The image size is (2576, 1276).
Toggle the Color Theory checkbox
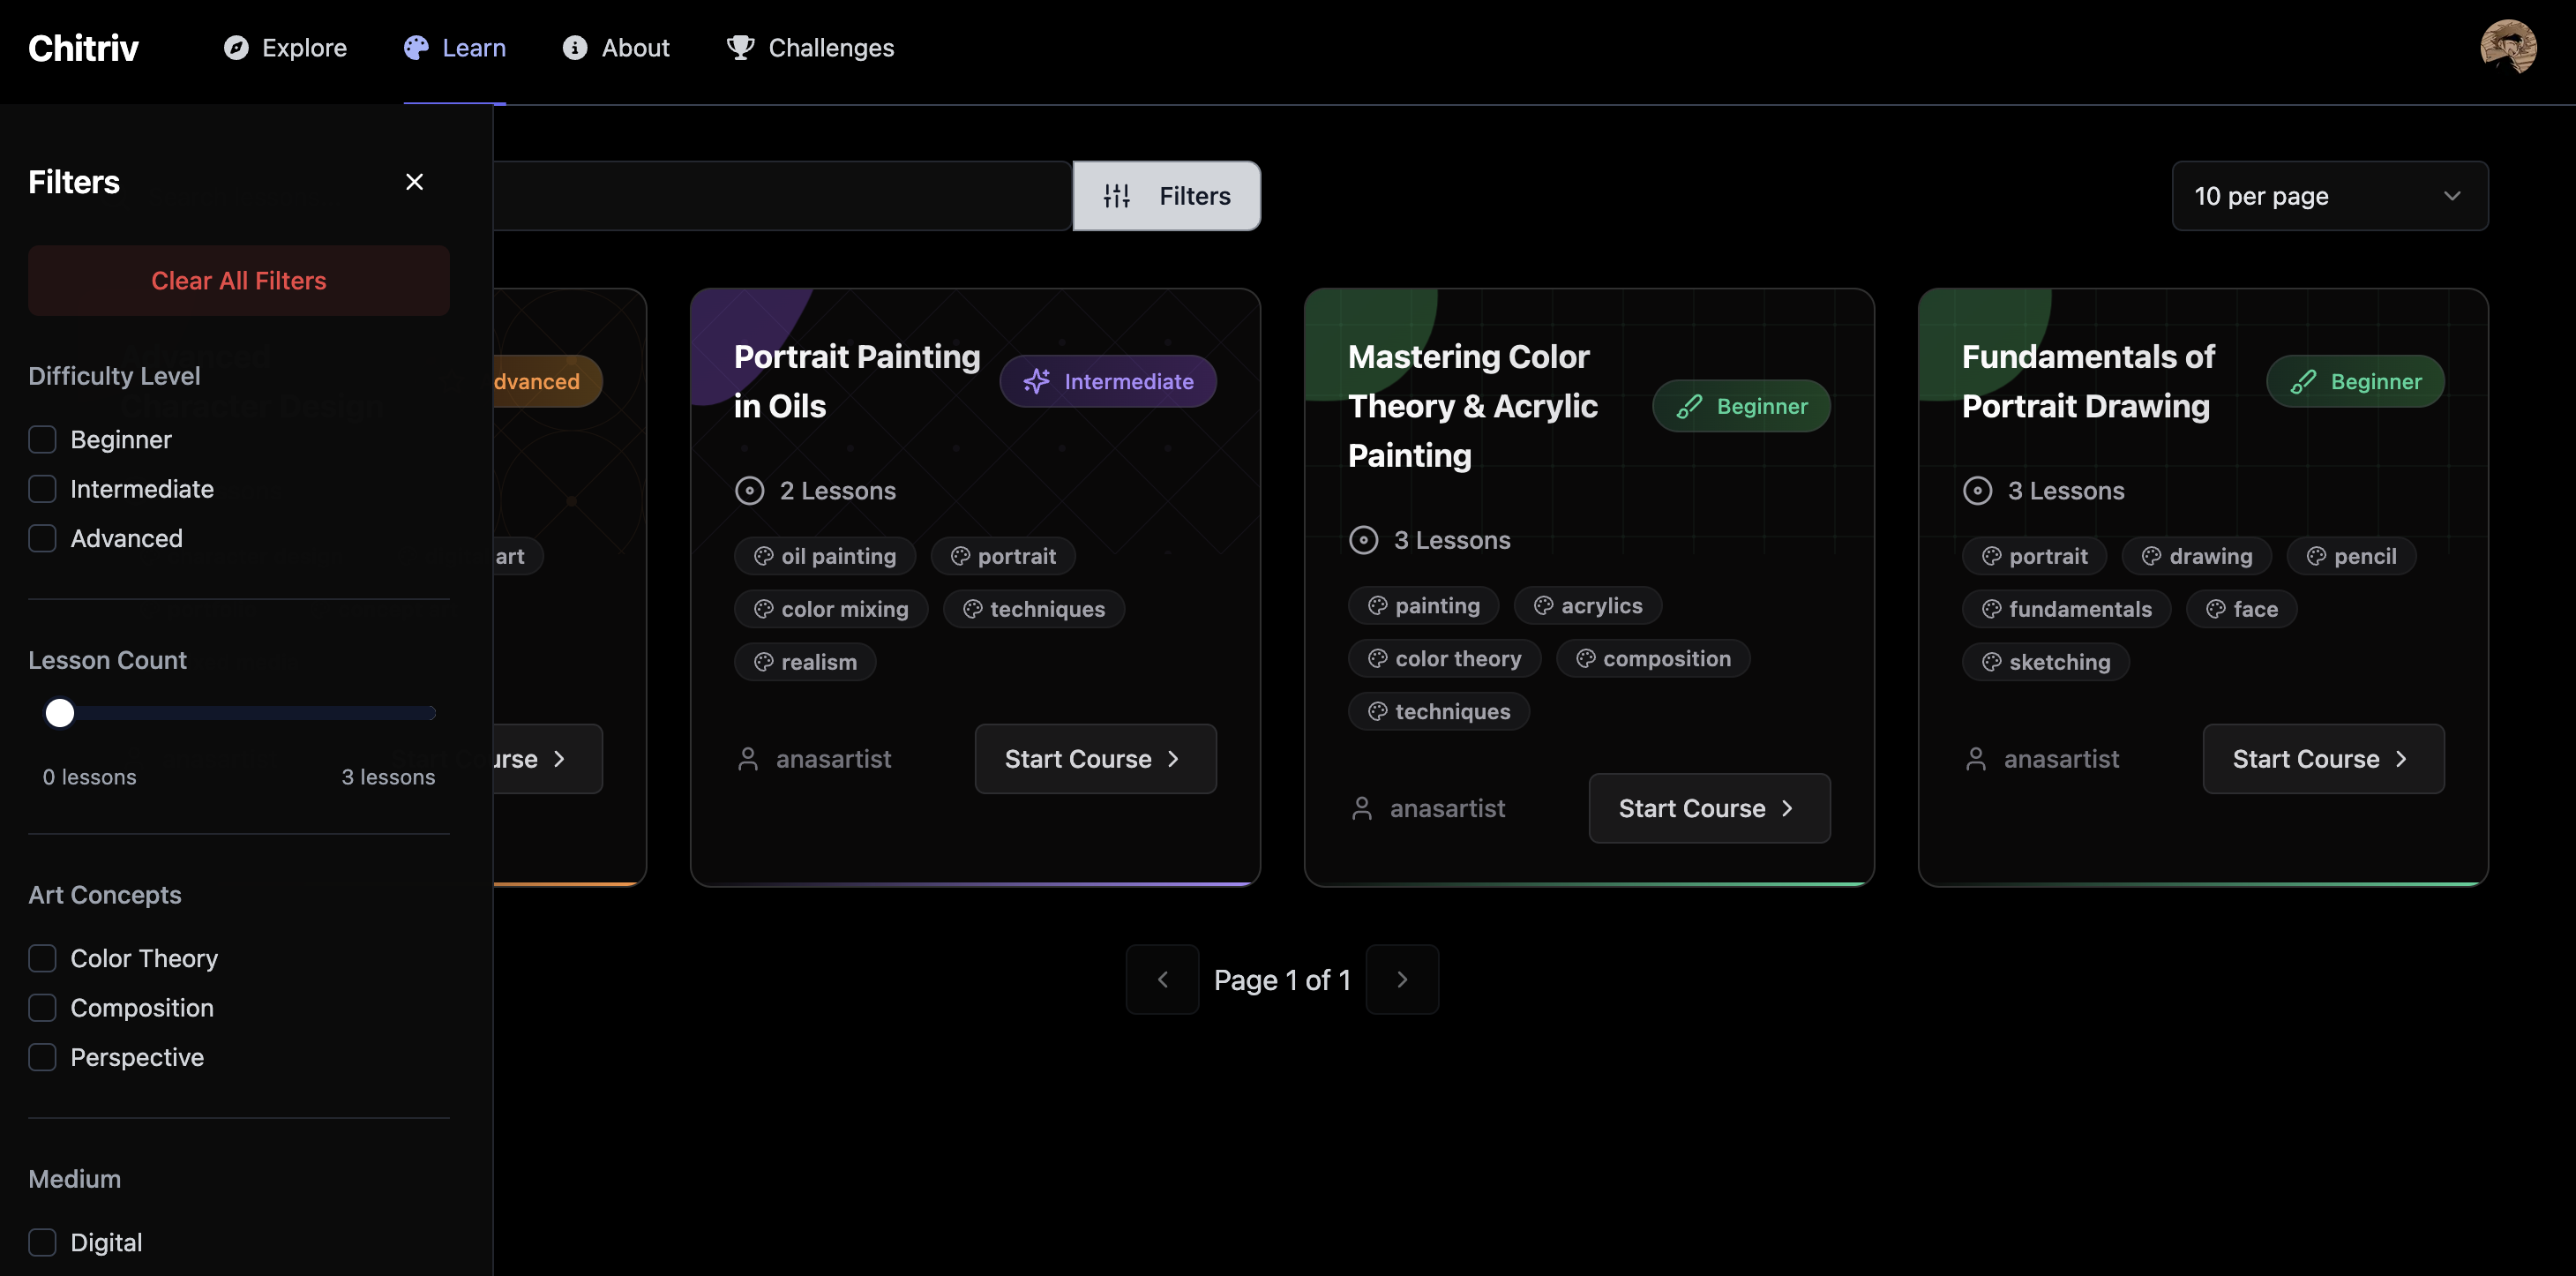click(42, 959)
